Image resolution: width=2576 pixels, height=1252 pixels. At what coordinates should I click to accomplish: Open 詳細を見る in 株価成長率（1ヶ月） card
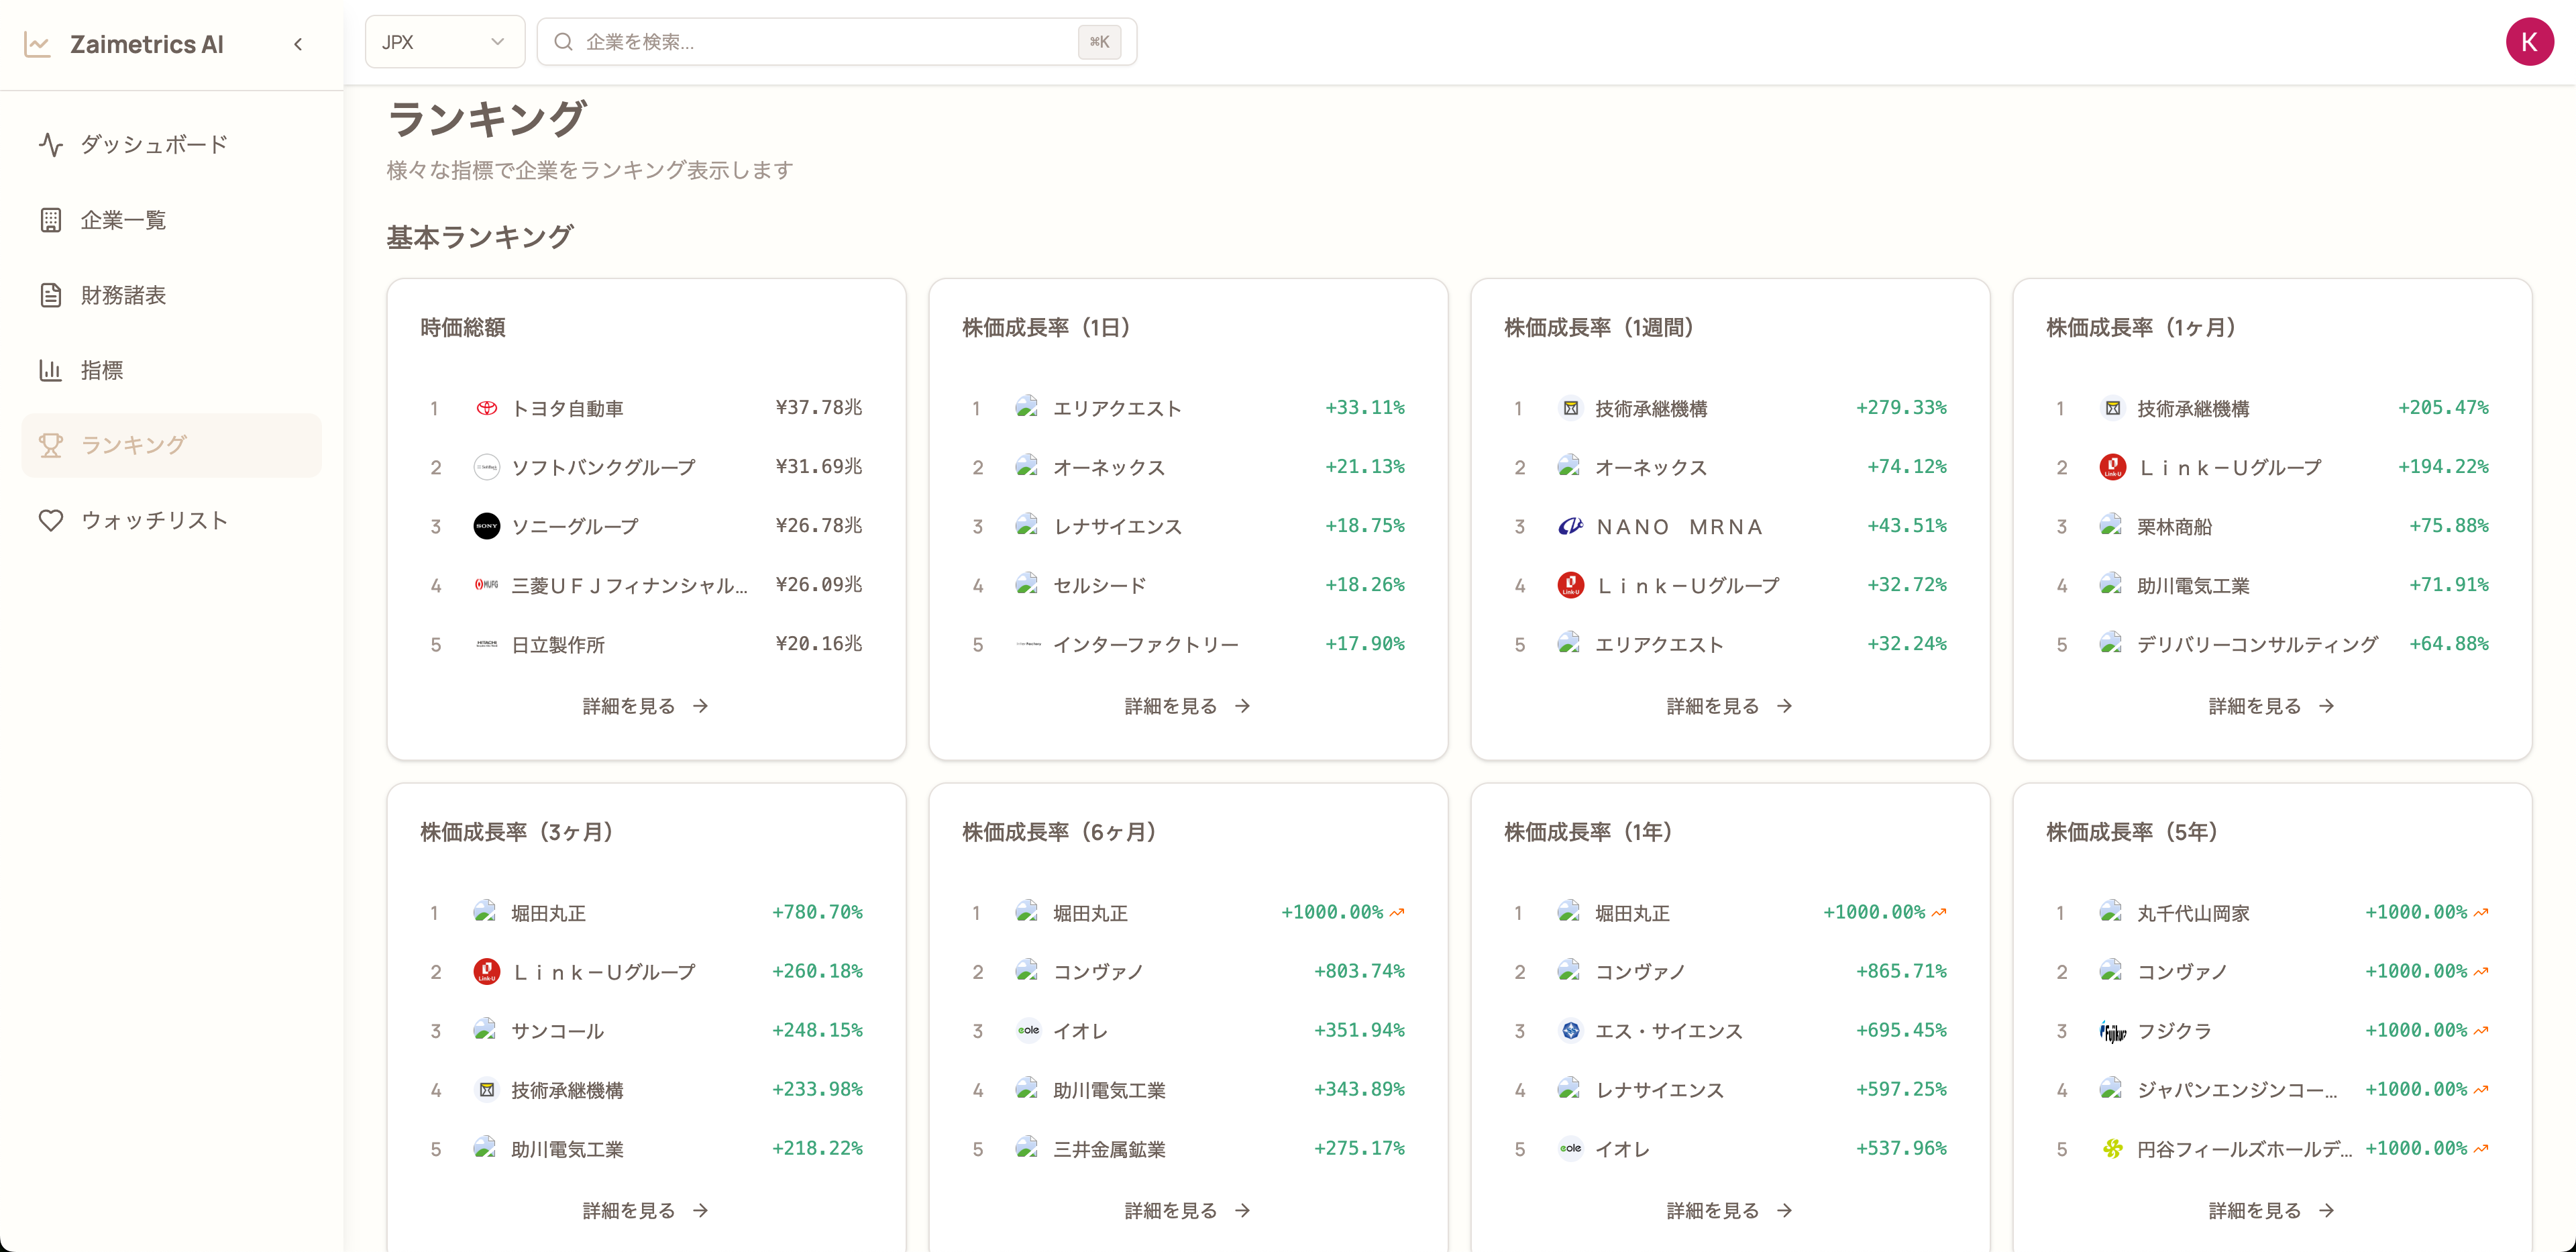(2271, 706)
